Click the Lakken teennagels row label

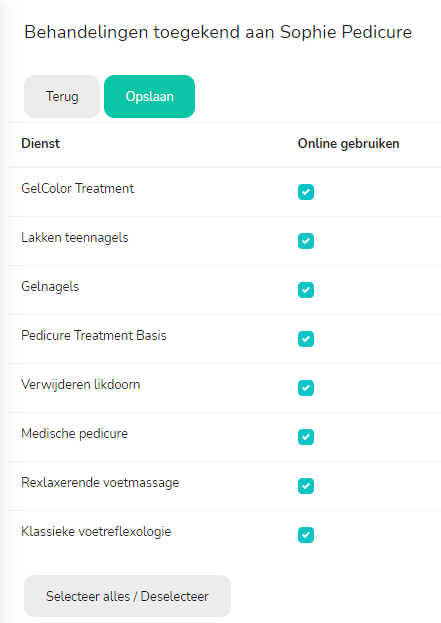click(x=75, y=238)
